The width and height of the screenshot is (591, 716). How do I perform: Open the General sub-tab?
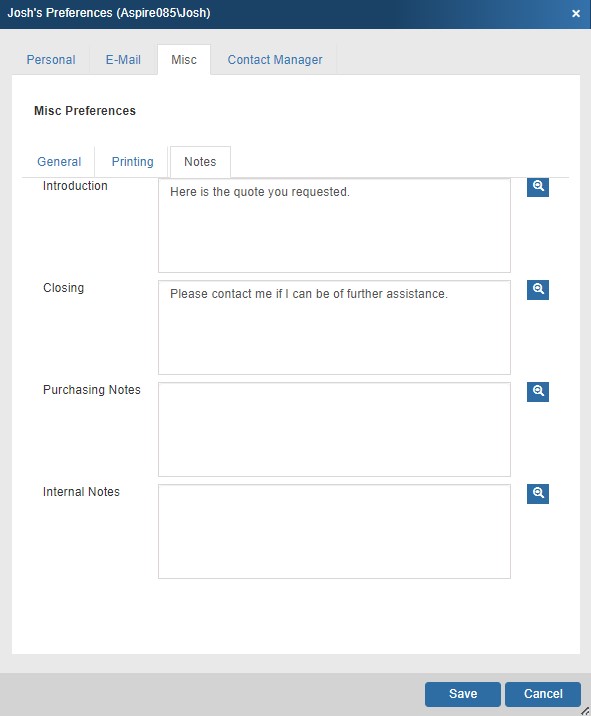(59, 162)
